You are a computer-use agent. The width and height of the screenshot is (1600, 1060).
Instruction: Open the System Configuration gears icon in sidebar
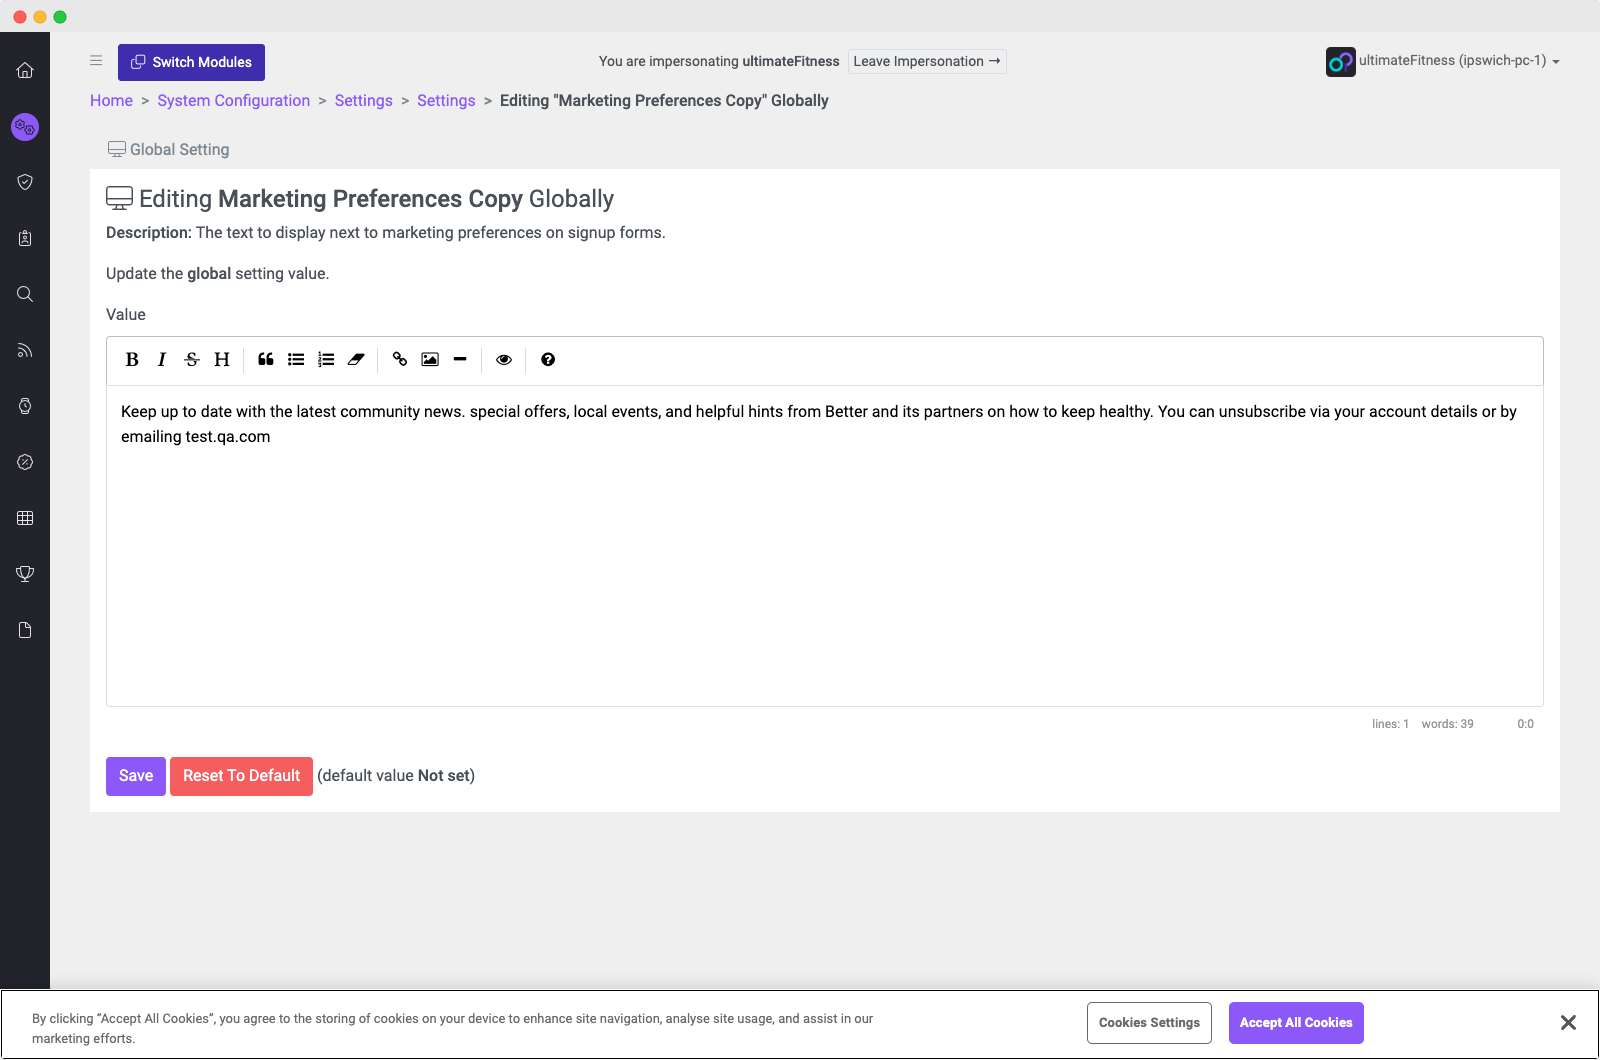[25, 127]
